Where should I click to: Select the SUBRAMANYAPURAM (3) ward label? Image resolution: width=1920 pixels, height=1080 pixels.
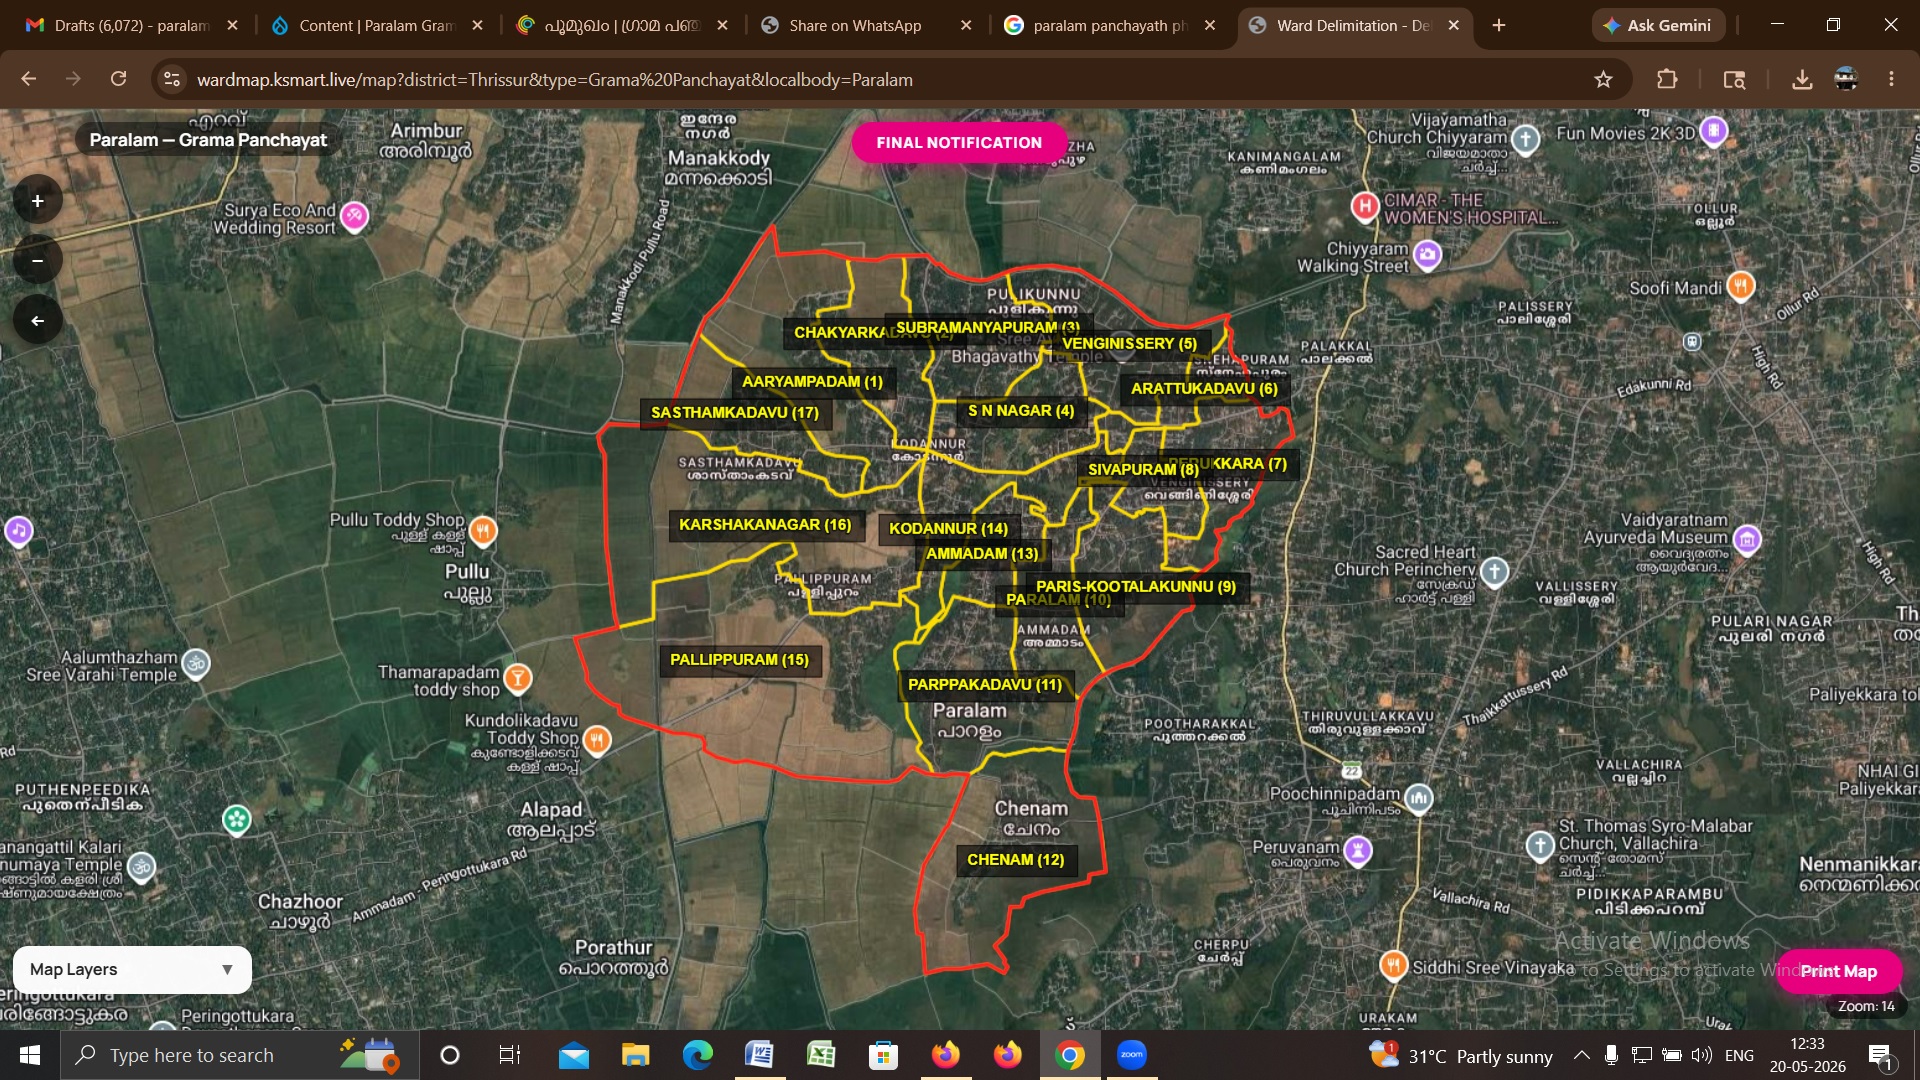pos(988,328)
